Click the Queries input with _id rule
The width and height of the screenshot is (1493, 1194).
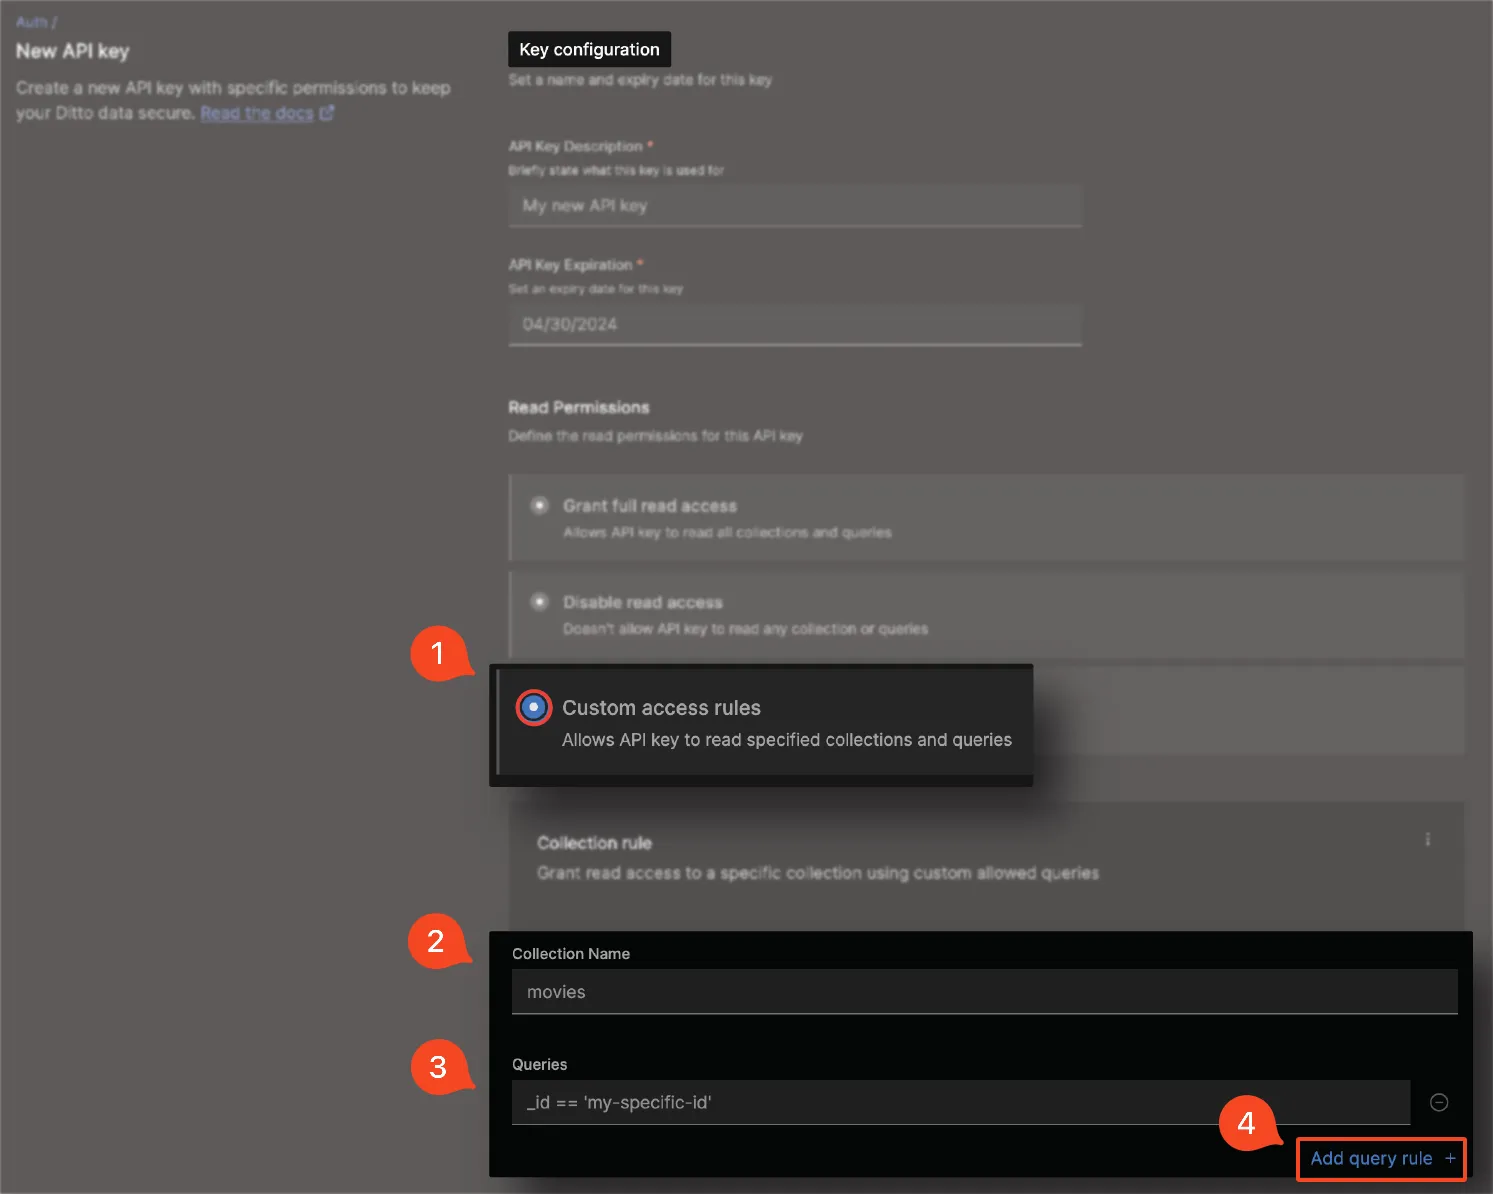[x=961, y=1102]
